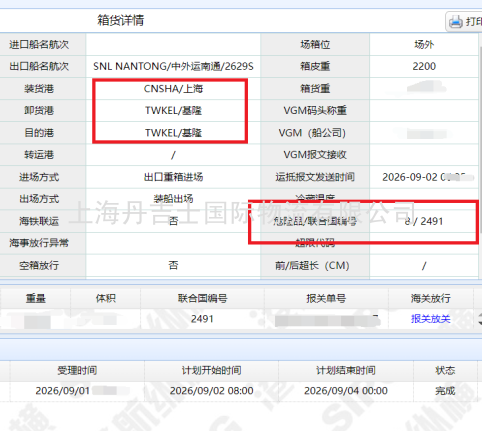
Task: Select loading port value CNSHA/上海
Action: click(173, 89)
